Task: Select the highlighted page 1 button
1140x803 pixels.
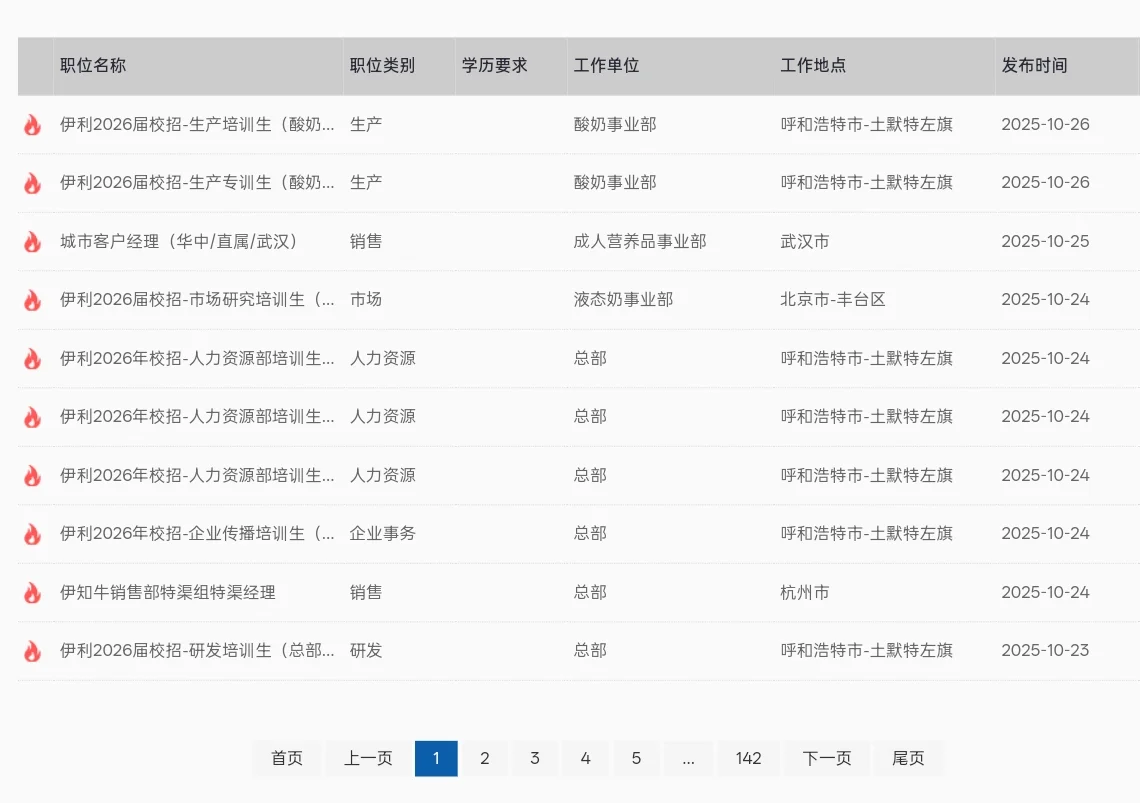Action: click(x=436, y=759)
